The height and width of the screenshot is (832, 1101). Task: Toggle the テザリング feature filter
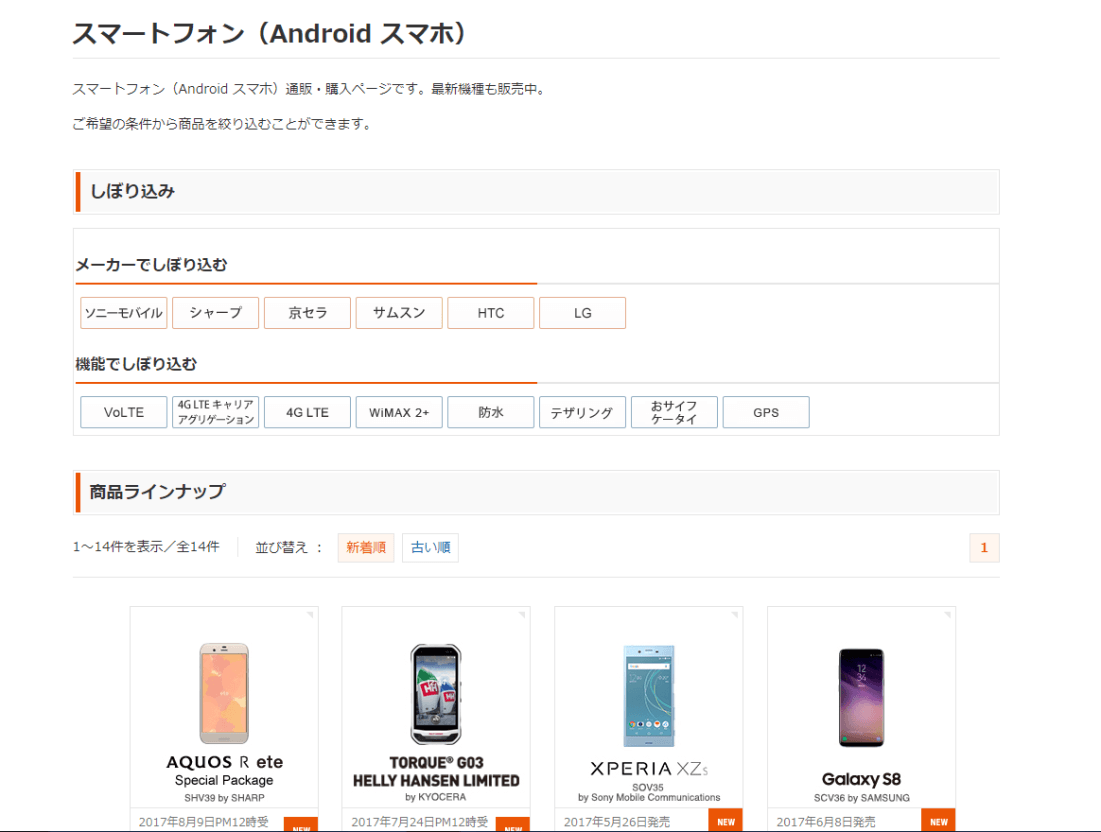[x=583, y=412]
